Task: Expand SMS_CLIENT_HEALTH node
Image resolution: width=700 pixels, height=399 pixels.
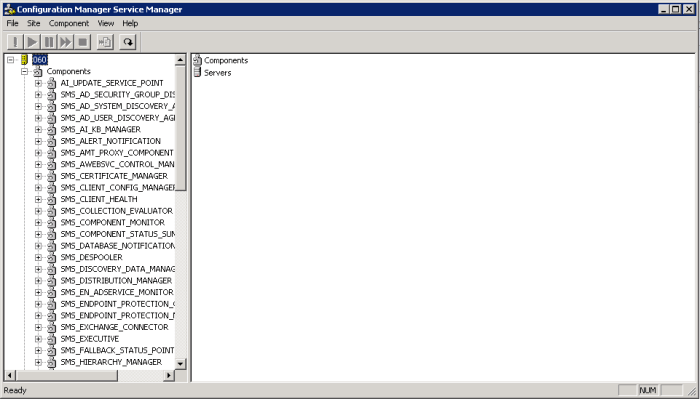Action: click(38, 199)
